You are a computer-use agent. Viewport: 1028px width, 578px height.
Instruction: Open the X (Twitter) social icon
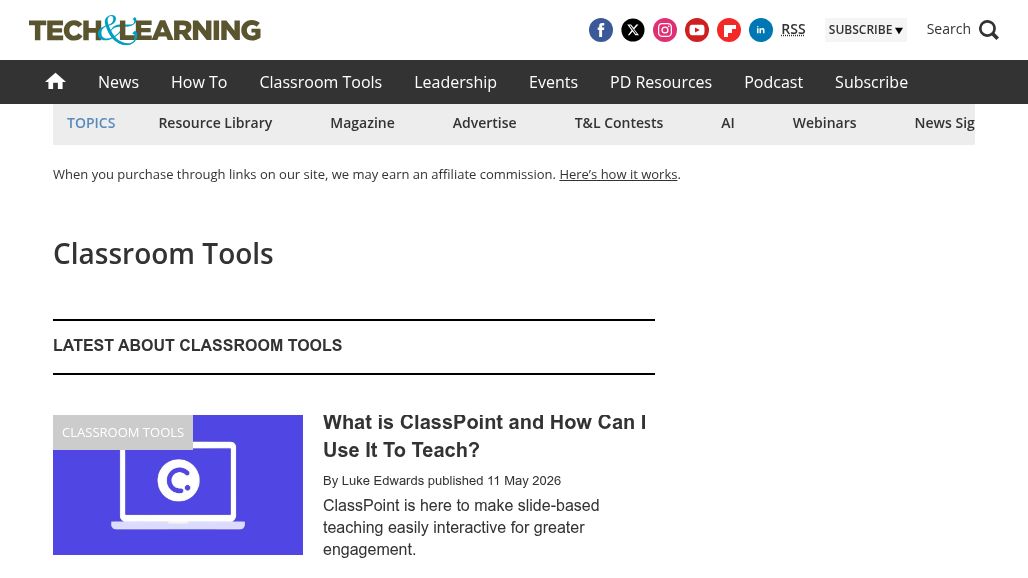pyautogui.click(x=633, y=30)
